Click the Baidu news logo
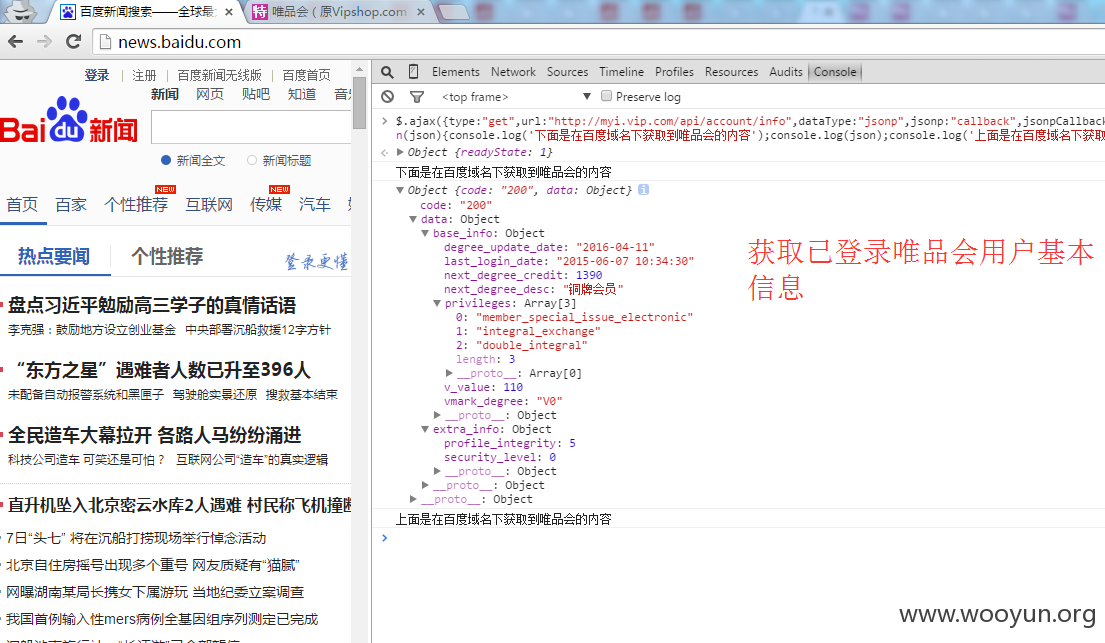 pos(69,121)
